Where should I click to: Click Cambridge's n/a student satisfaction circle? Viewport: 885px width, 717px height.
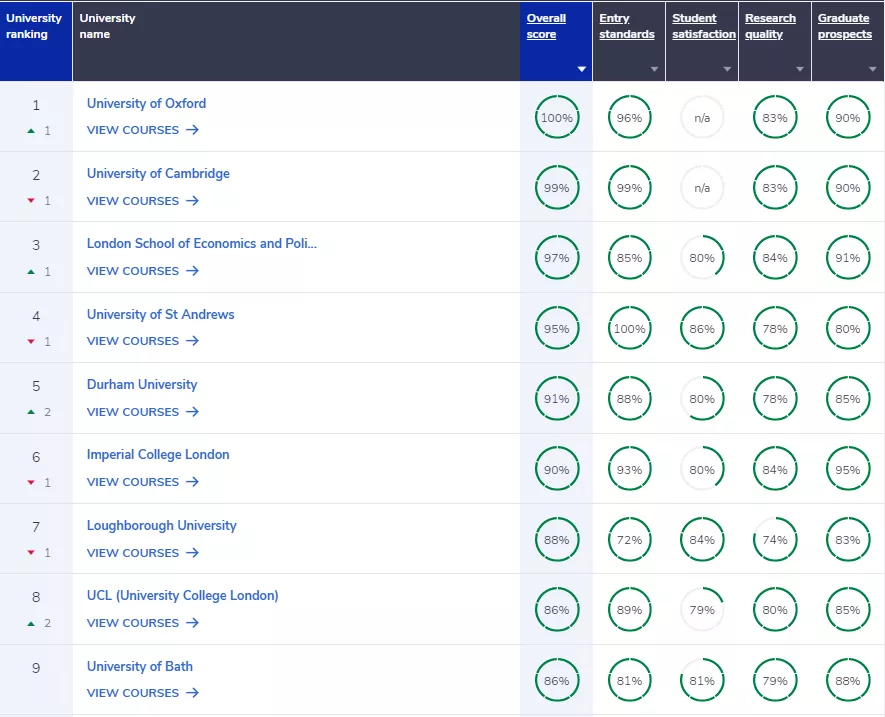click(x=702, y=188)
